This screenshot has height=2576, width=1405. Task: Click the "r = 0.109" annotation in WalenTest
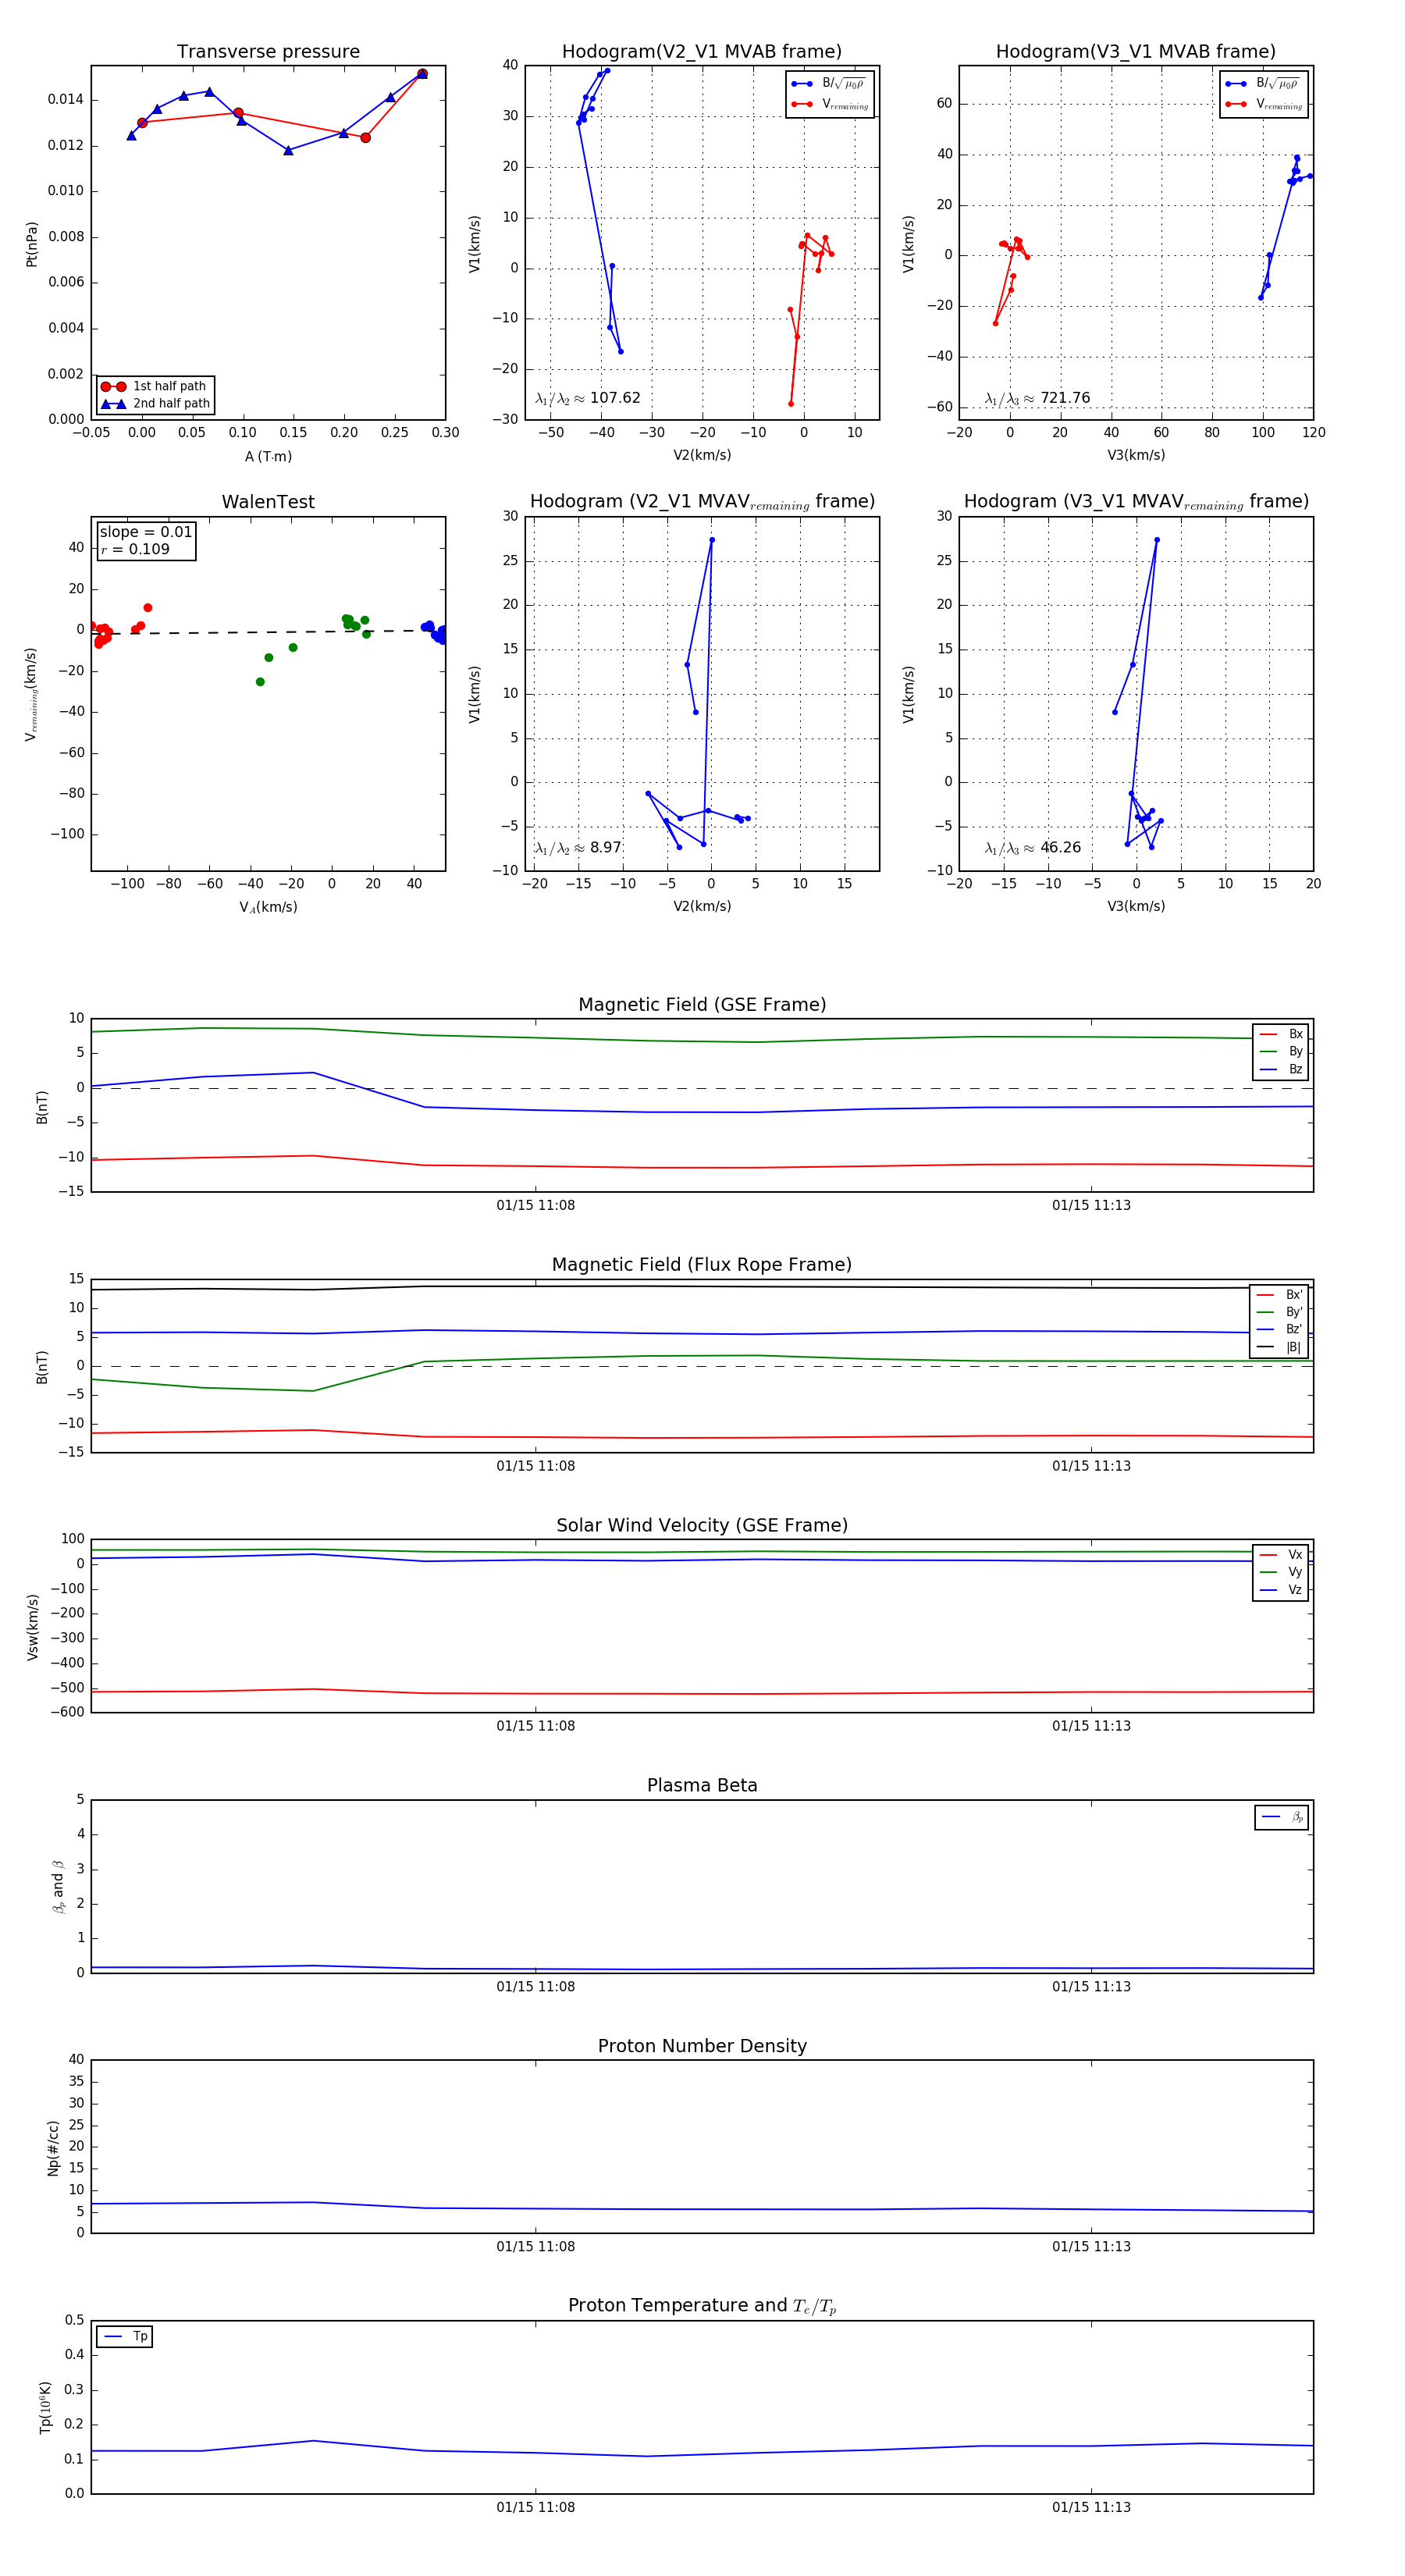(135, 549)
